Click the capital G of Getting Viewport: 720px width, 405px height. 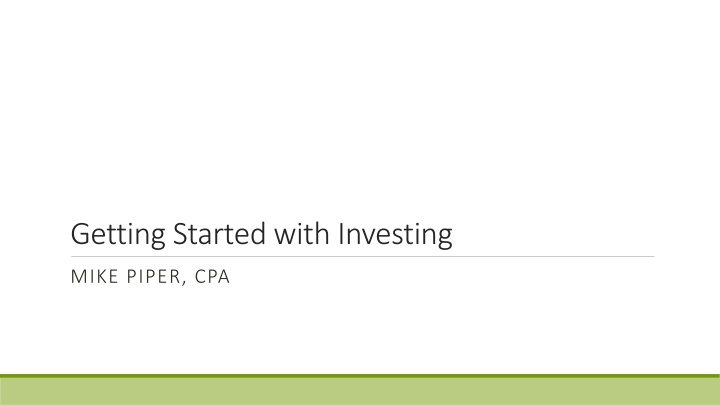80,234
